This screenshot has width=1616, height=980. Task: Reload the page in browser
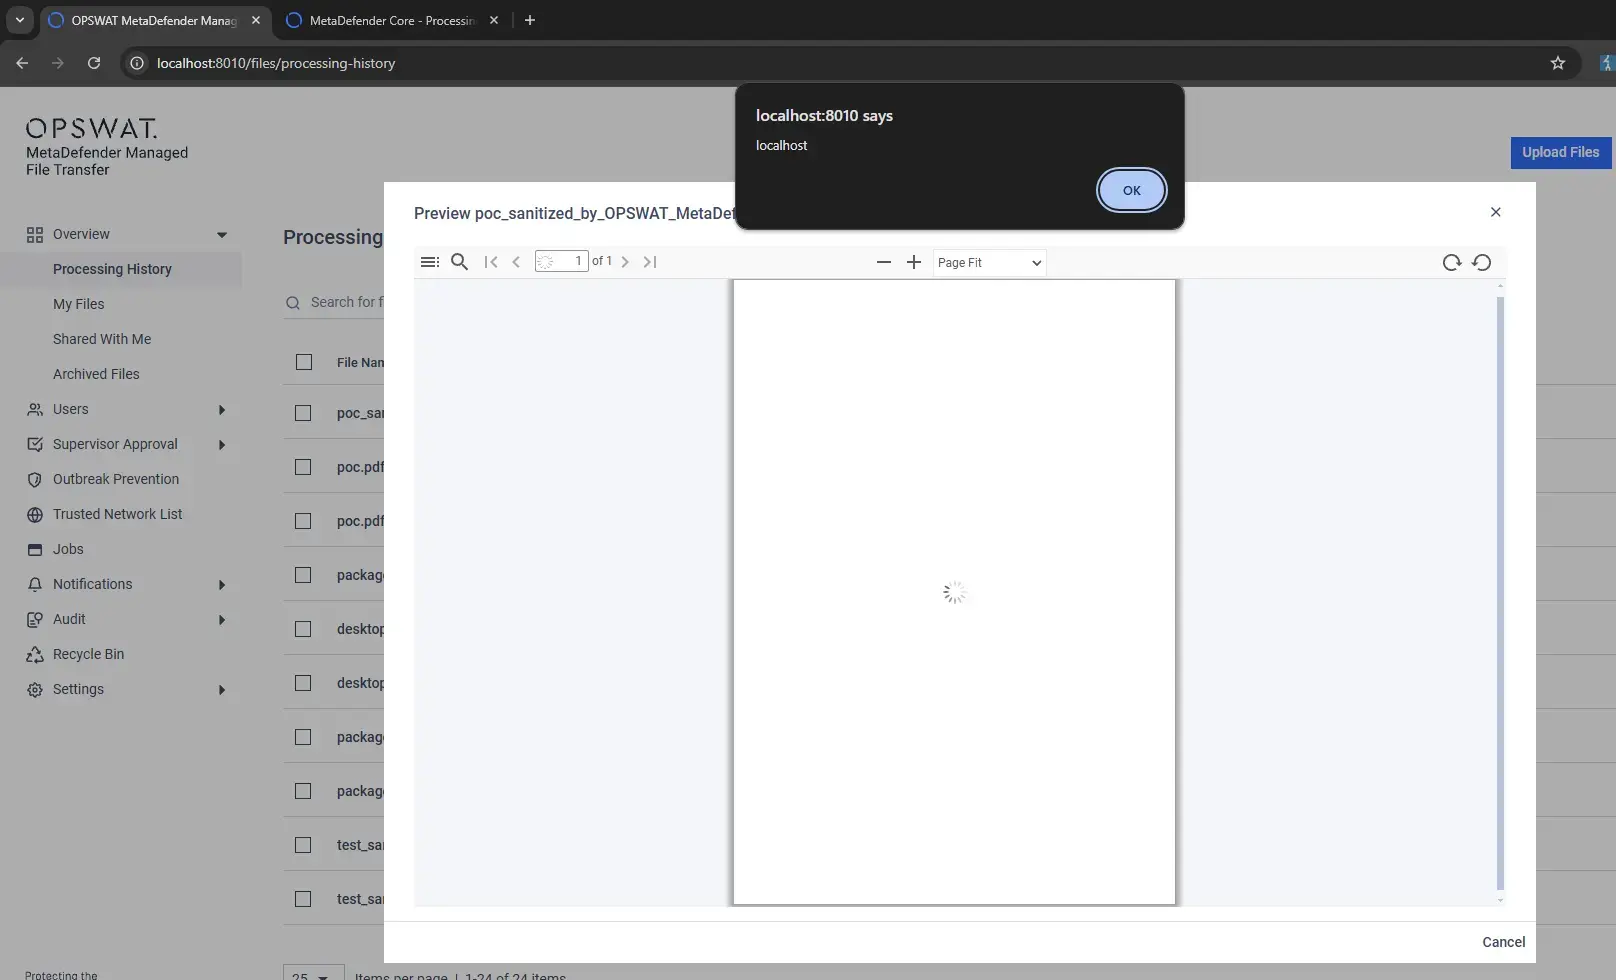pos(94,63)
